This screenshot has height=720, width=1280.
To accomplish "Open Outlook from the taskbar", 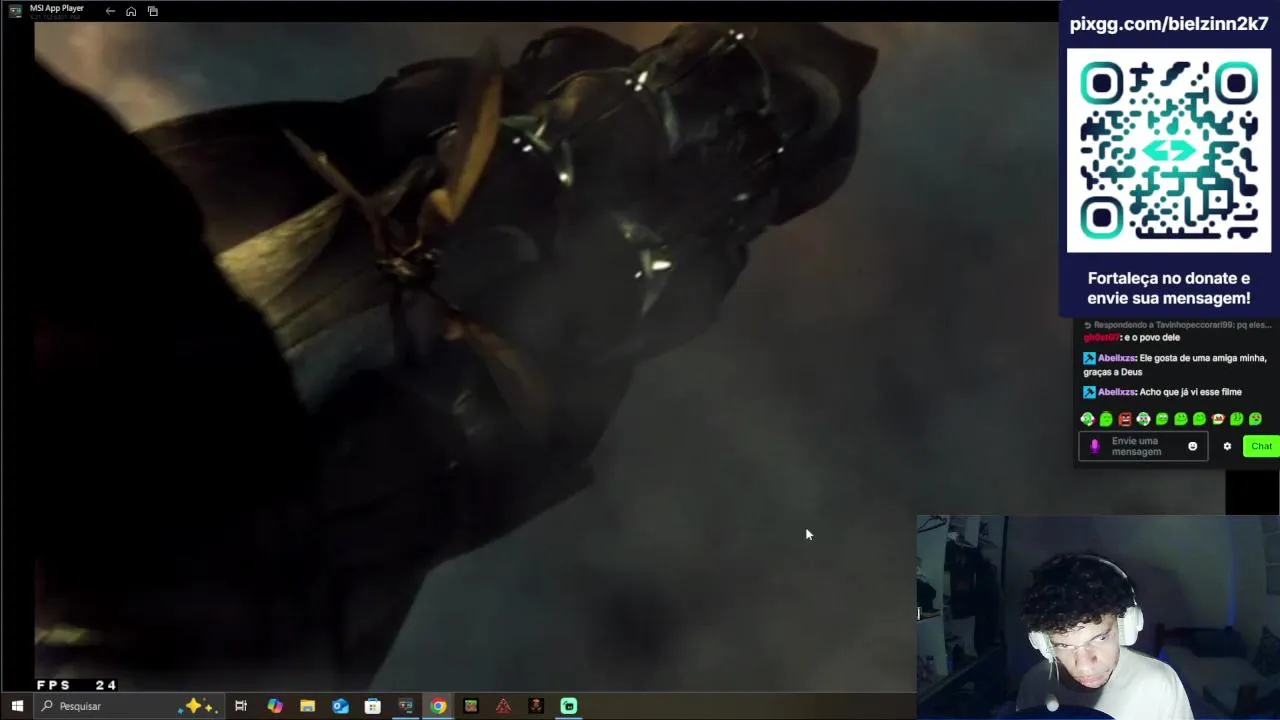I will tap(340, 706).
